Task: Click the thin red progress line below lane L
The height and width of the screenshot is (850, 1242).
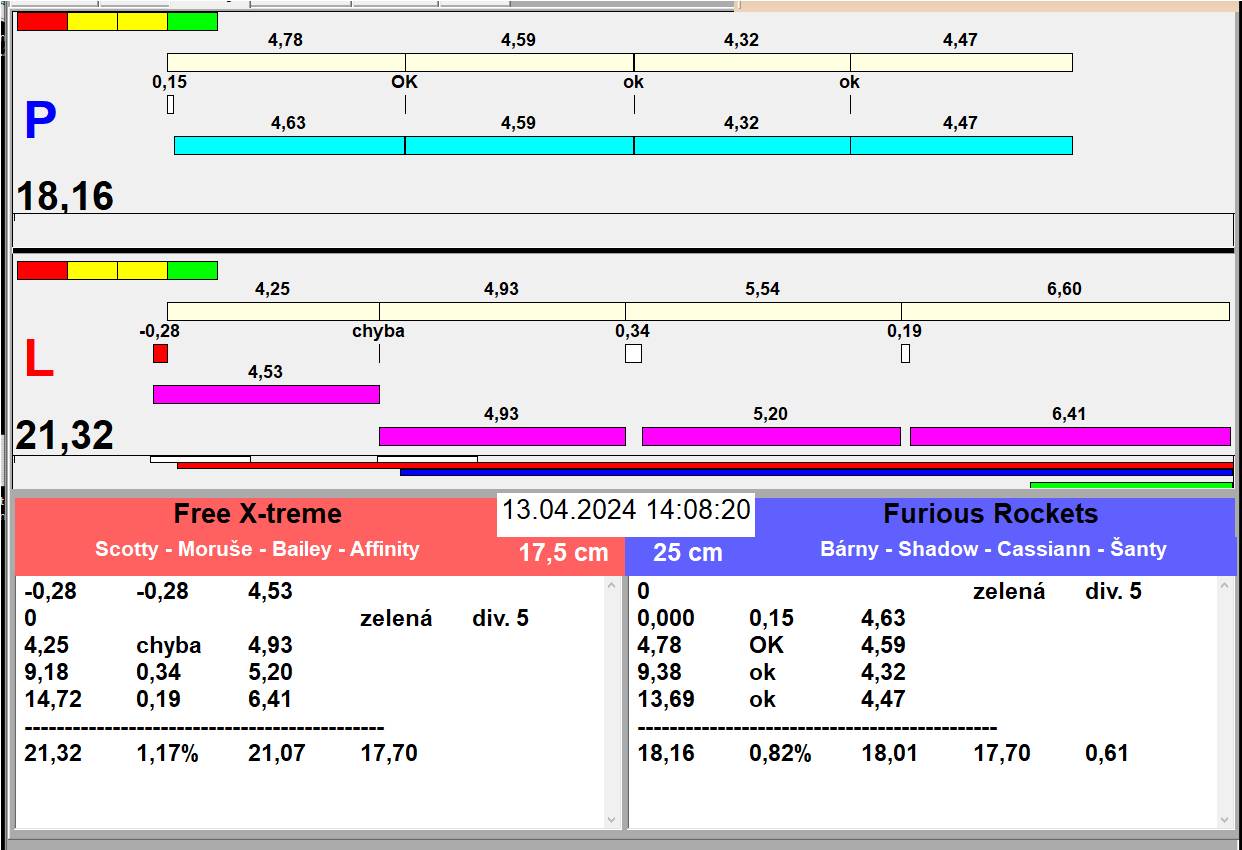Action: click(705, 466)
